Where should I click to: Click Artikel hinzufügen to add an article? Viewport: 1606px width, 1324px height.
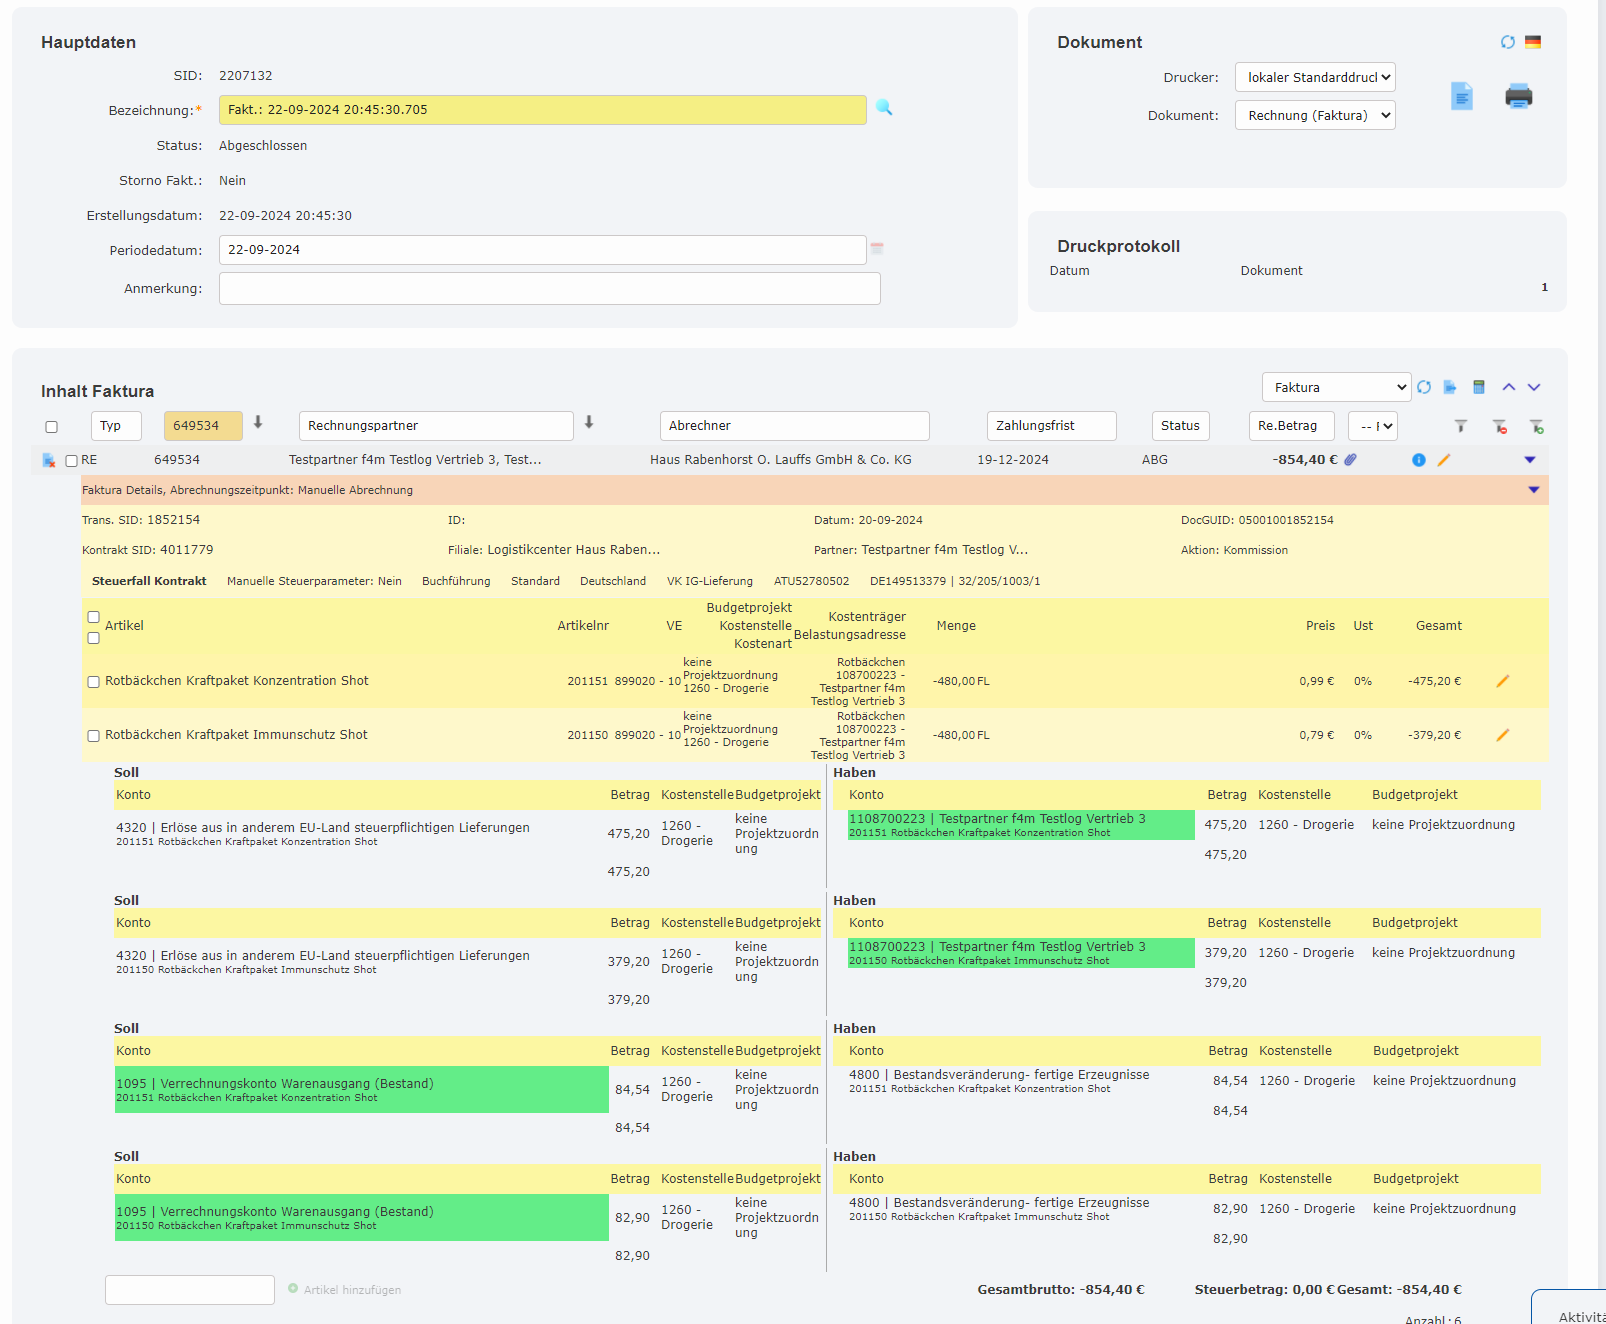(348, 1290)
